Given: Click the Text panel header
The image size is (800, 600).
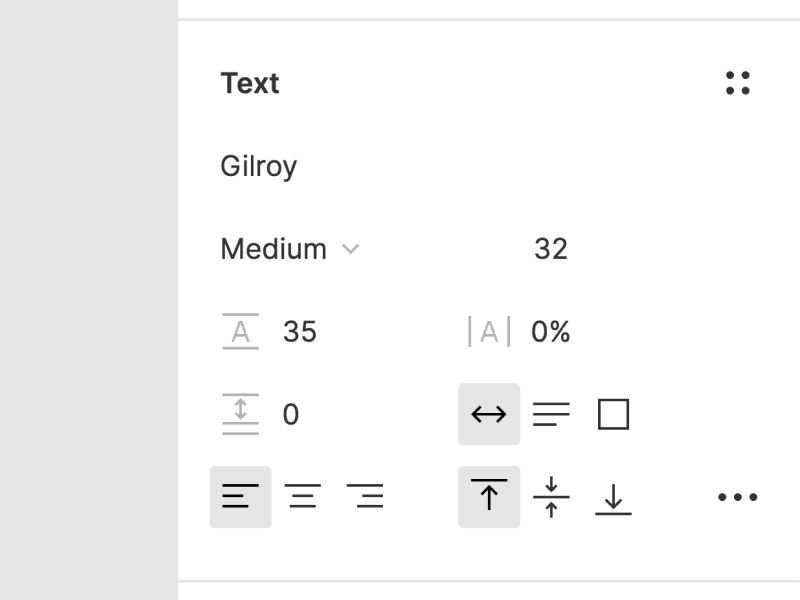Looking at the screenshot, I should (x=250, y=83).
